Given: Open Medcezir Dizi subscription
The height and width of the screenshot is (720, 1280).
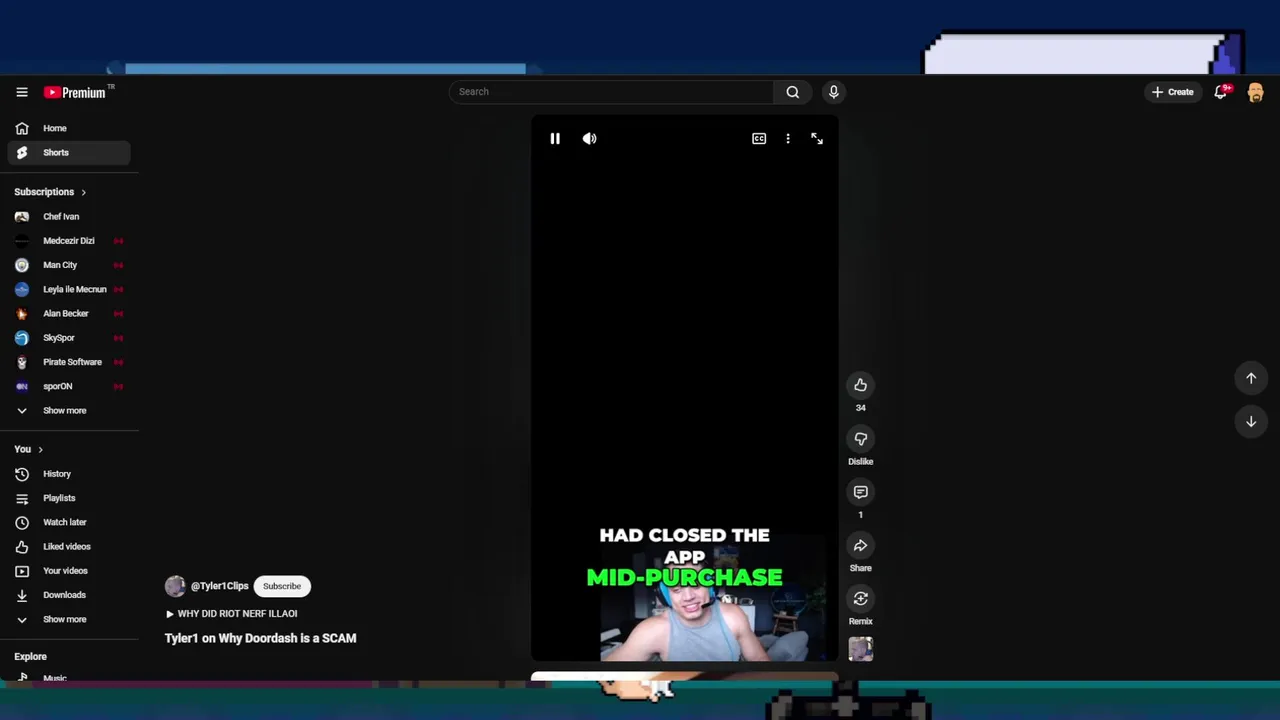Looking at the screenshot, I should coord(69,241).
